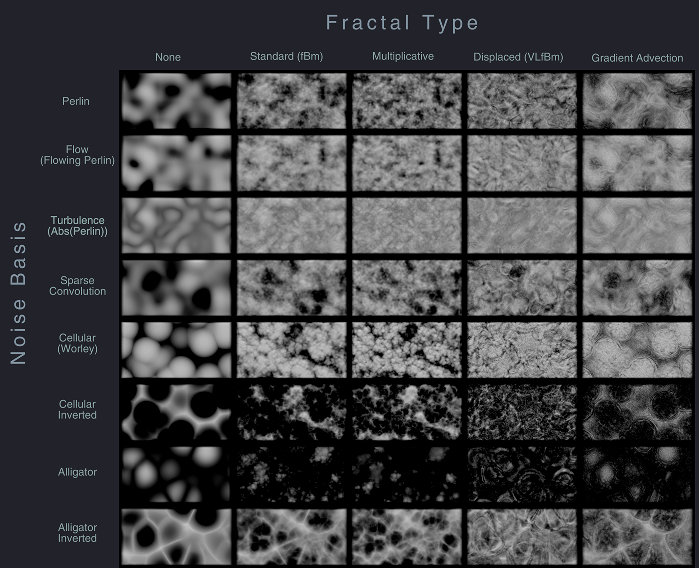699x568 pixels.
Task: Select the Sparse Convolution Displaced (VLfBm) thumbnail
Action: (x=522, y=288)
